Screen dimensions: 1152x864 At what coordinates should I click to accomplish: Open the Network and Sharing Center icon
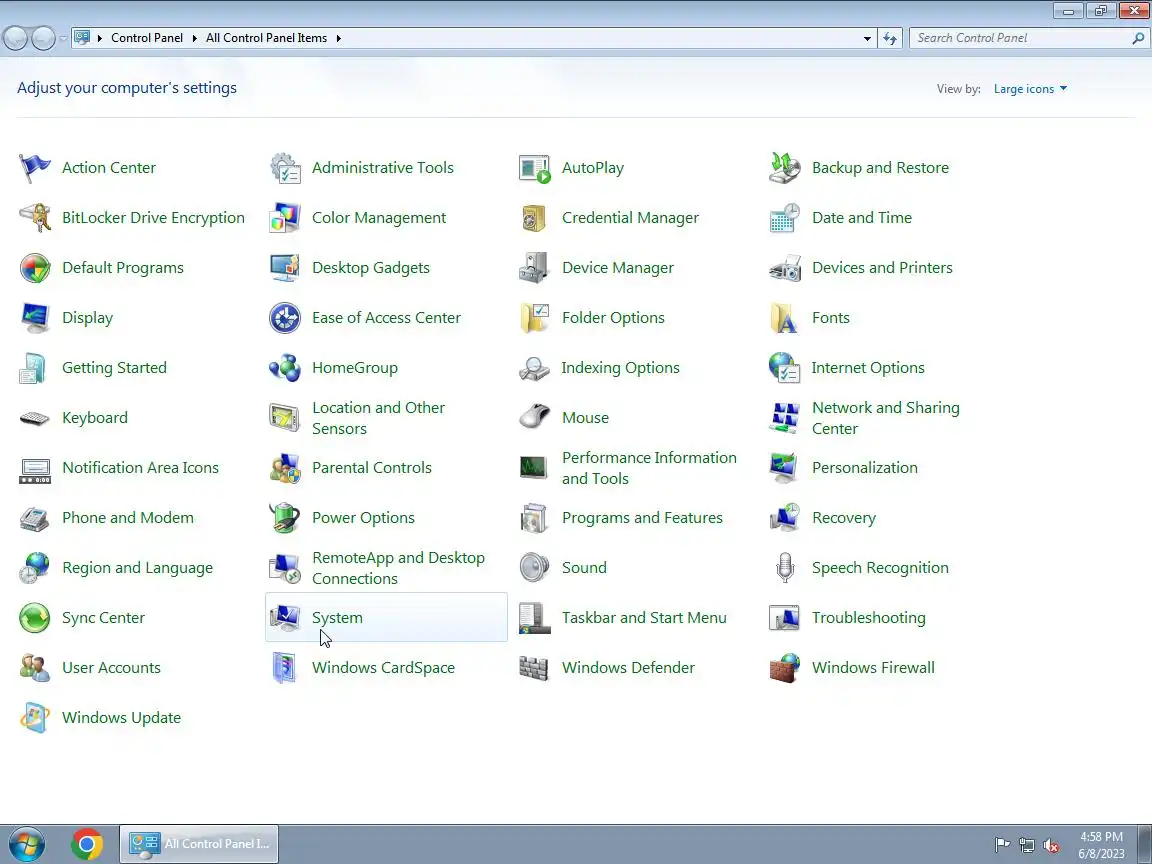pyautogui.click(x=785, y=418)
